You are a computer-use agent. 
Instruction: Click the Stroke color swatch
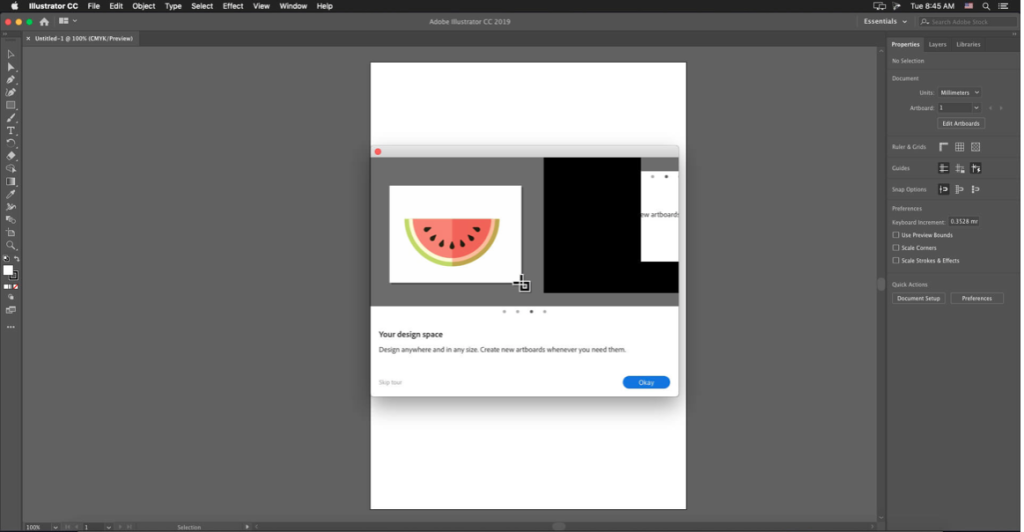tap(14, 276)
